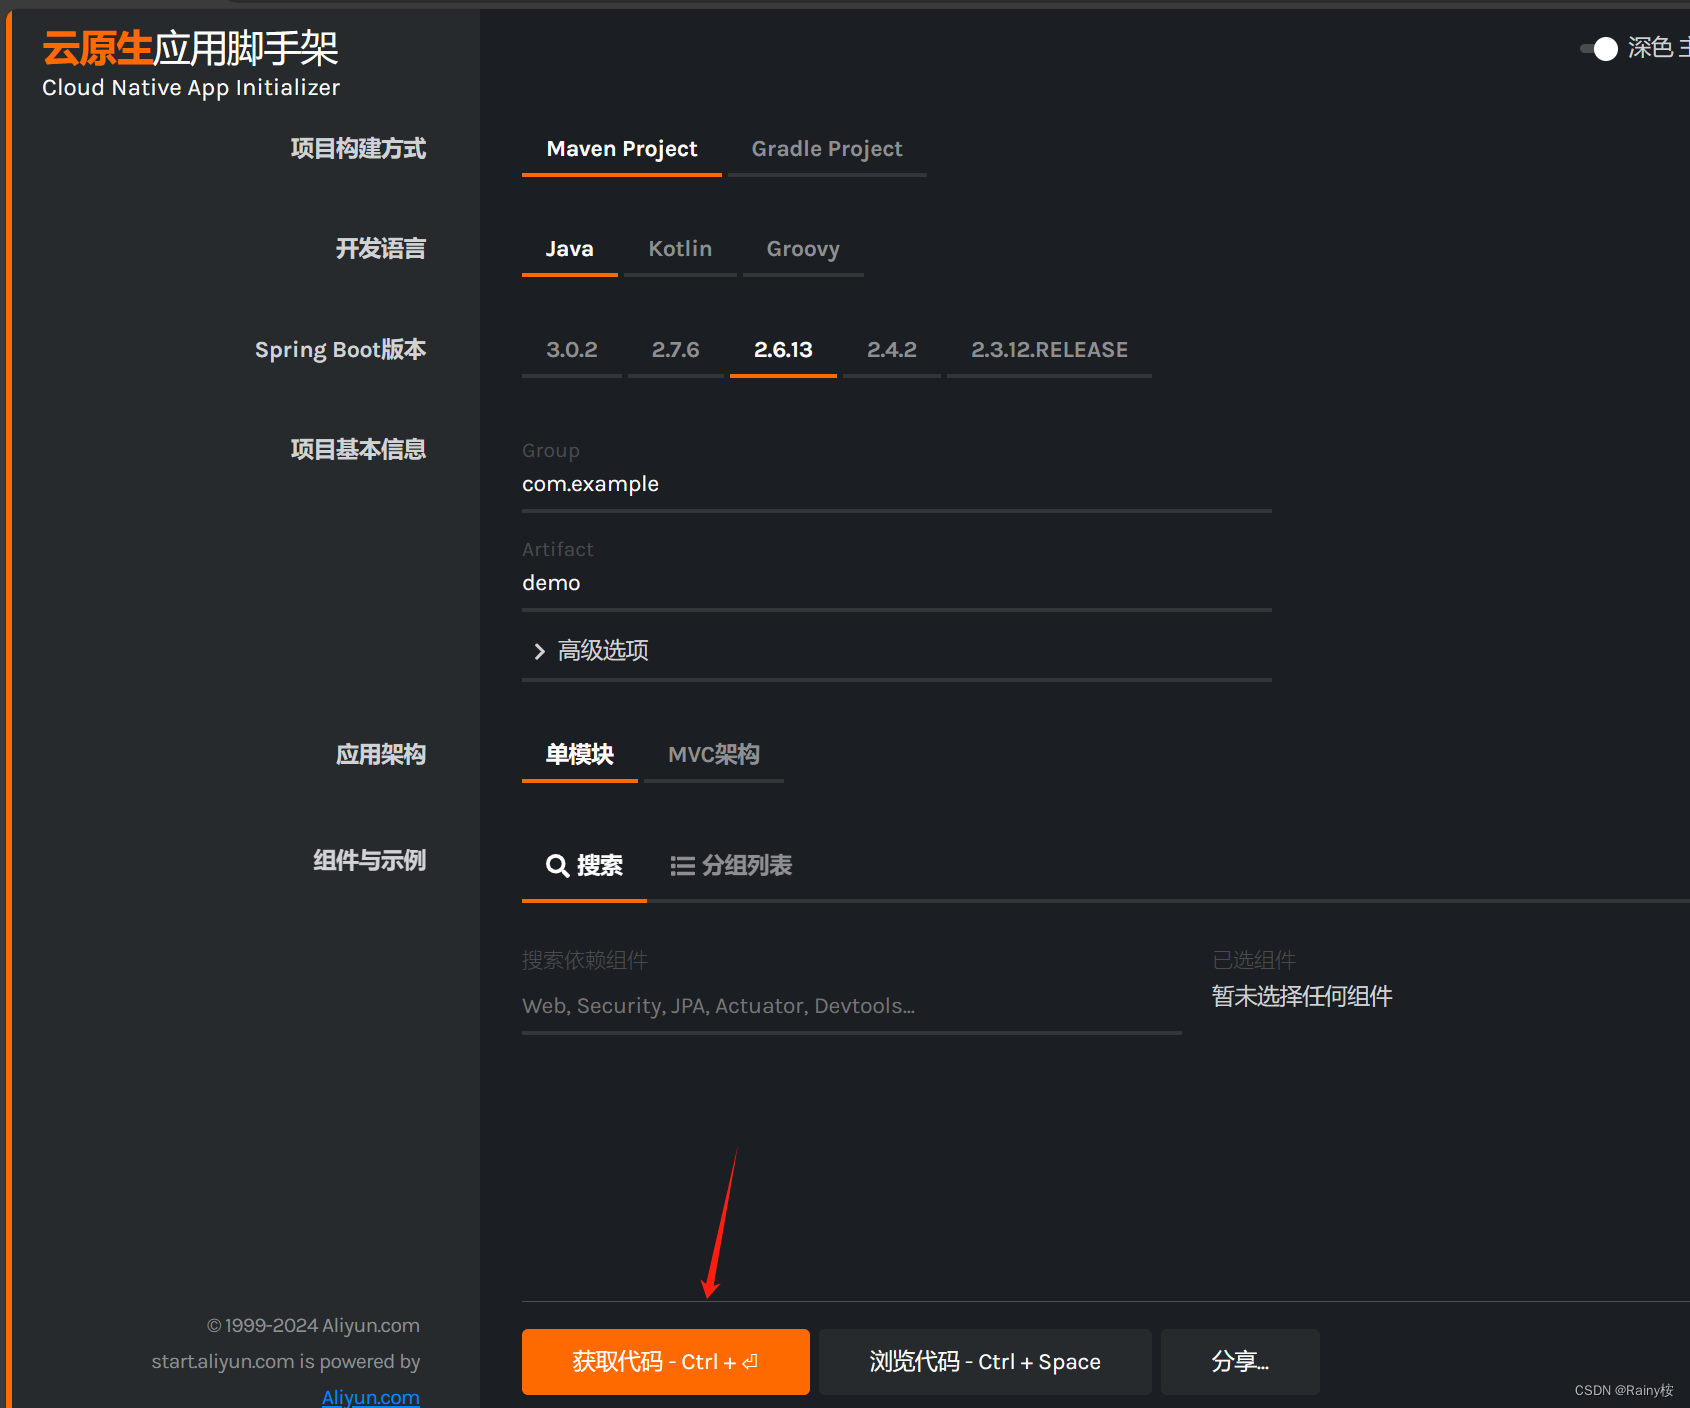Select Spring Boot version 3.0.2
The height and width of the screenshot is (1408, 1690).
tap(571, 349)
